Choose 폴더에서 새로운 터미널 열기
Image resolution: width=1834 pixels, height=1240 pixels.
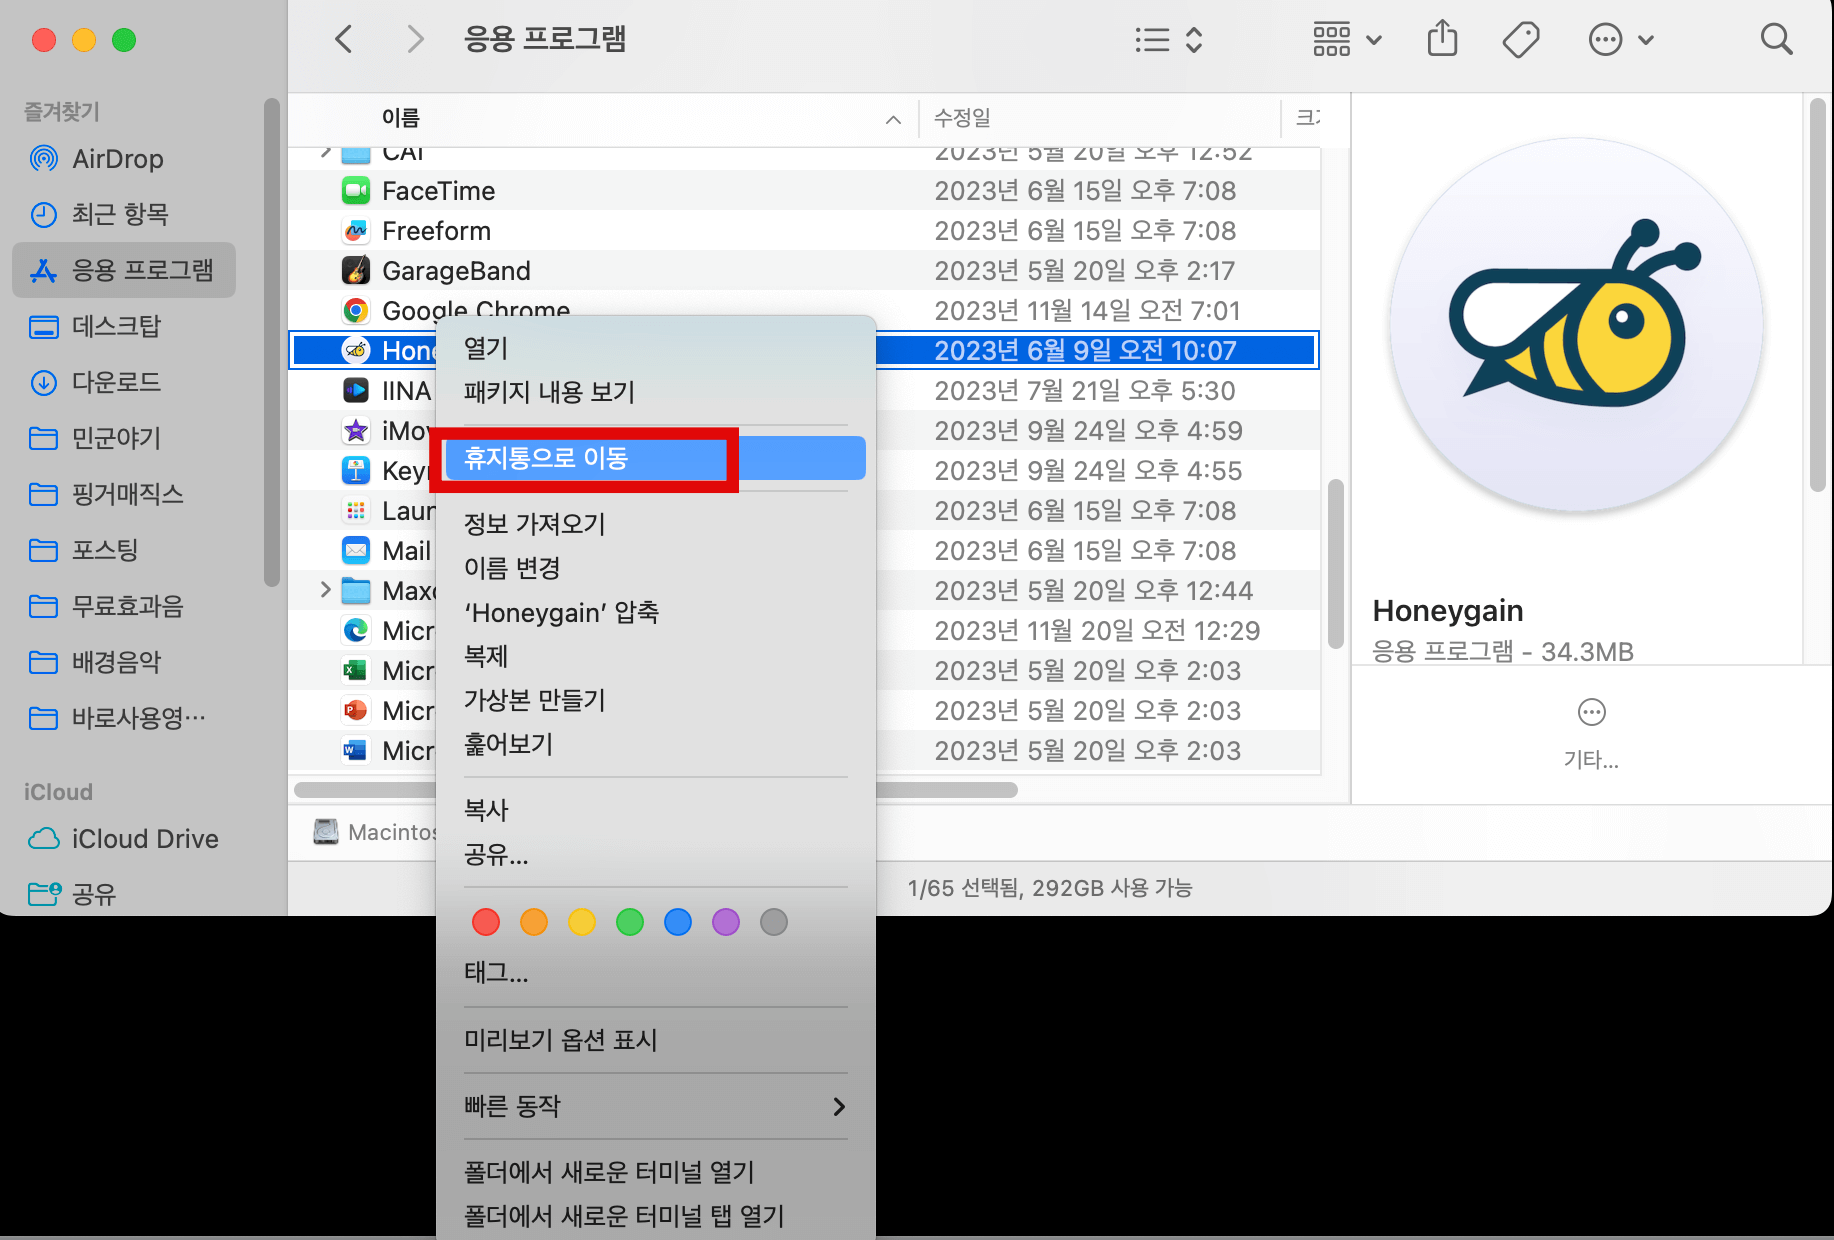(656, 1172)
